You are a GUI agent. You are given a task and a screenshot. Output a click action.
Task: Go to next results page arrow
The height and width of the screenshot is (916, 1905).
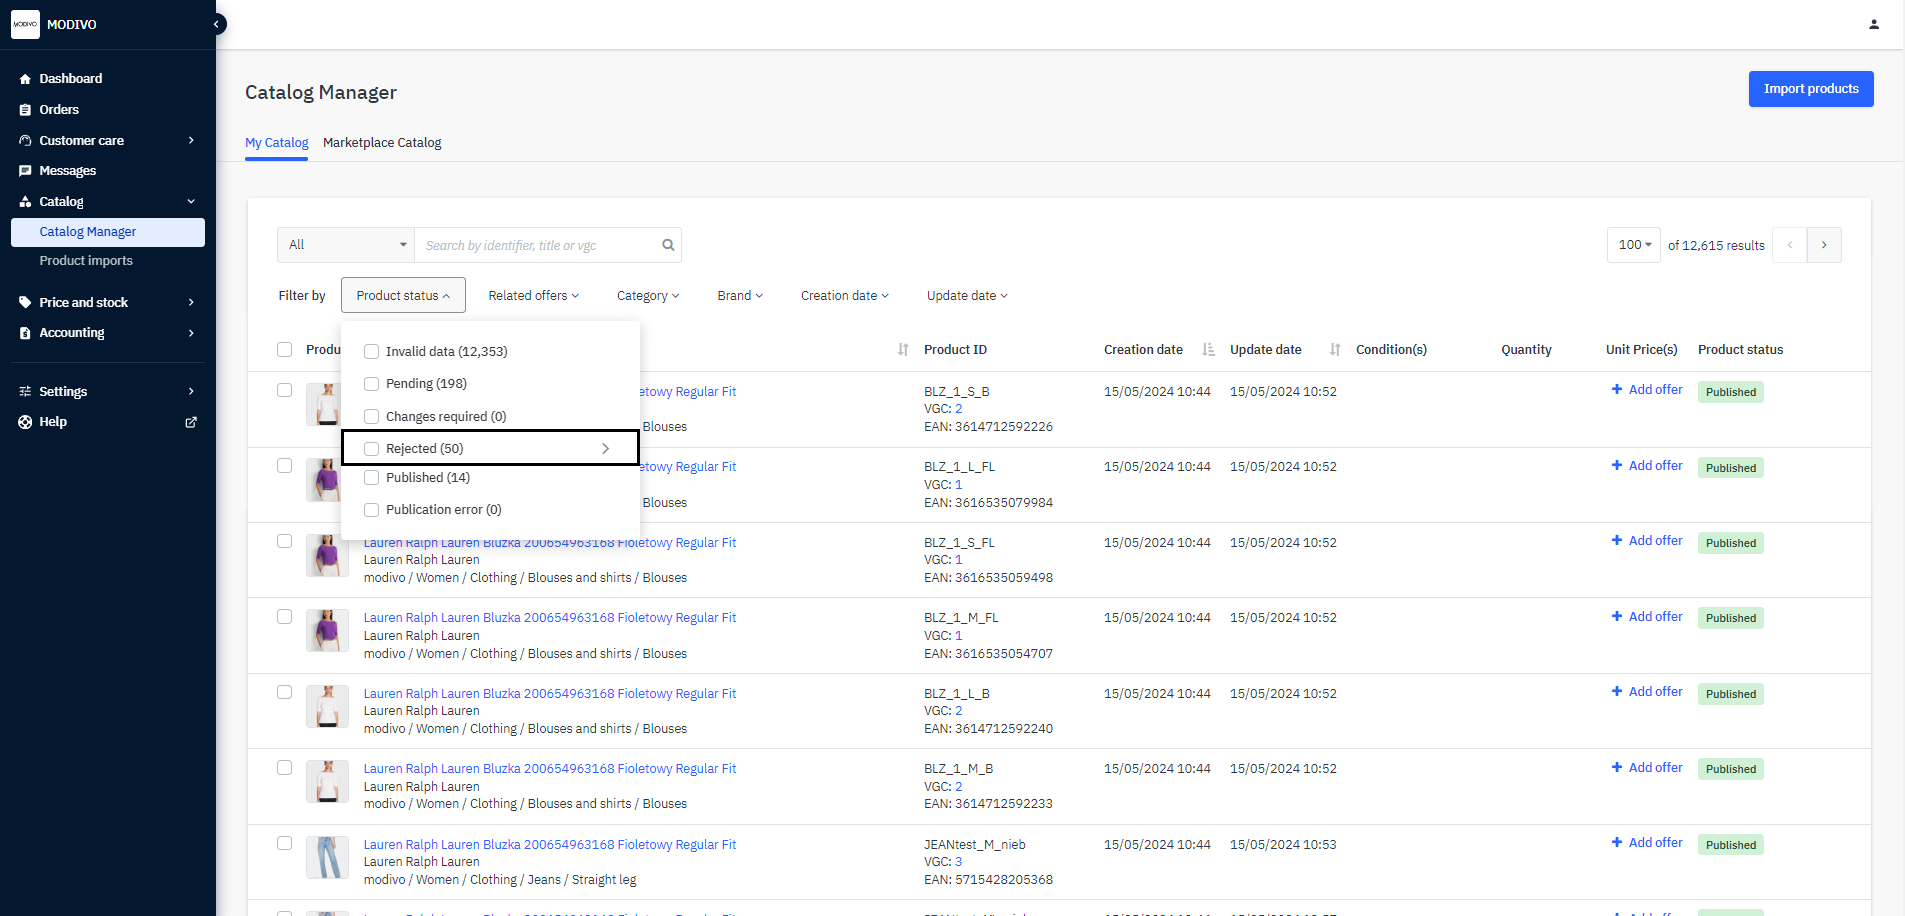coord(1823,245)
